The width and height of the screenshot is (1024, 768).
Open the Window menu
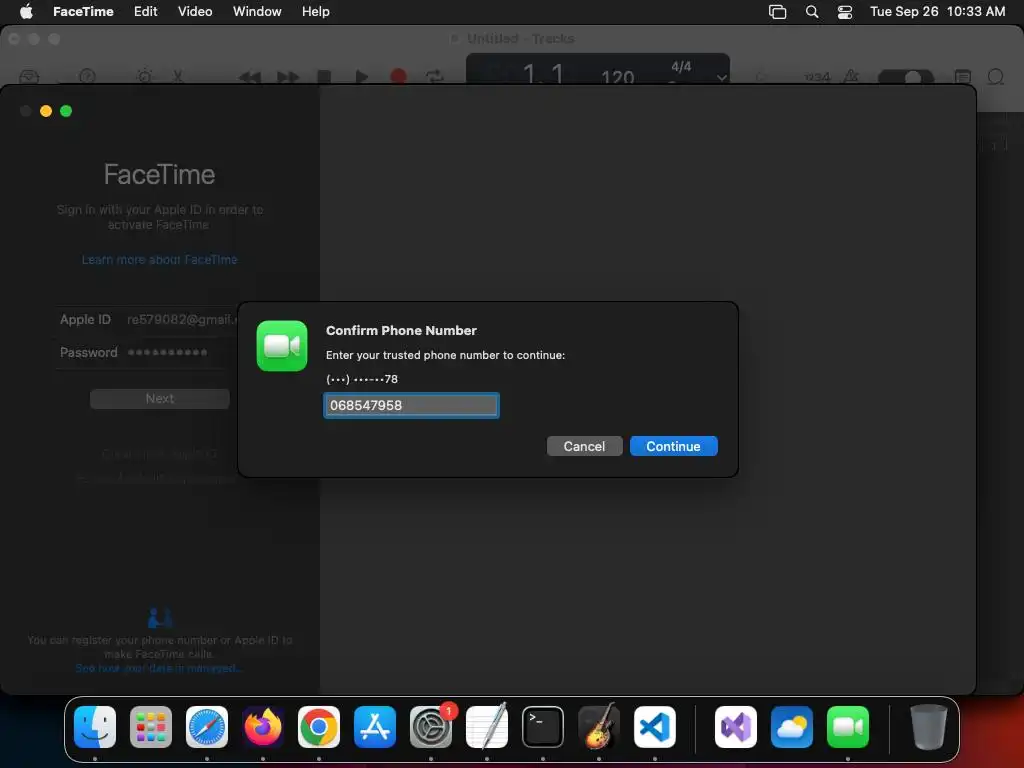coord(257,11)
